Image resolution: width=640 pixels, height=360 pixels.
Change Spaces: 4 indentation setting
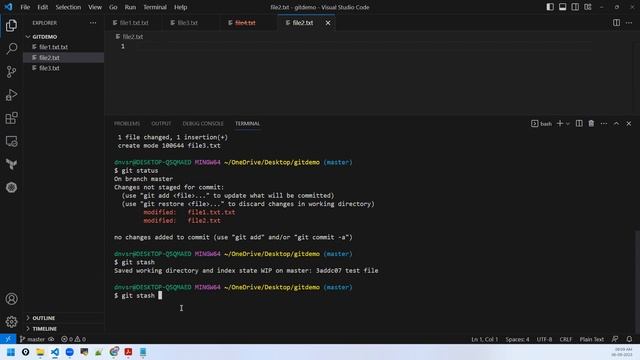point(517,339)
